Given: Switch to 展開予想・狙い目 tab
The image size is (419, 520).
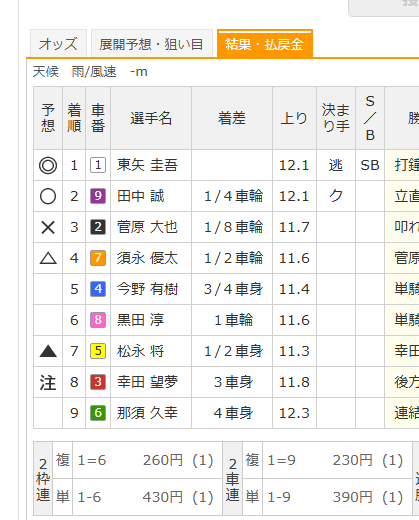Looking at the screenshot, I should point(152,44).
